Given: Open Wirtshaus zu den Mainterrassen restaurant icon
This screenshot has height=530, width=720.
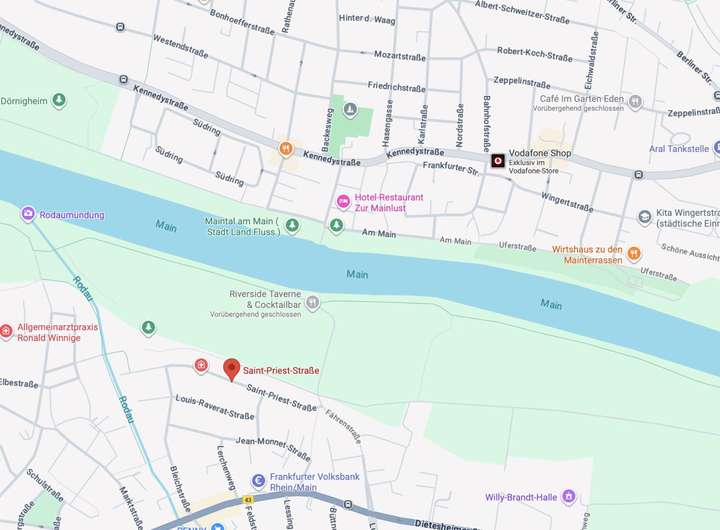Looking at the screenshot, I should (x=634, y=254).
